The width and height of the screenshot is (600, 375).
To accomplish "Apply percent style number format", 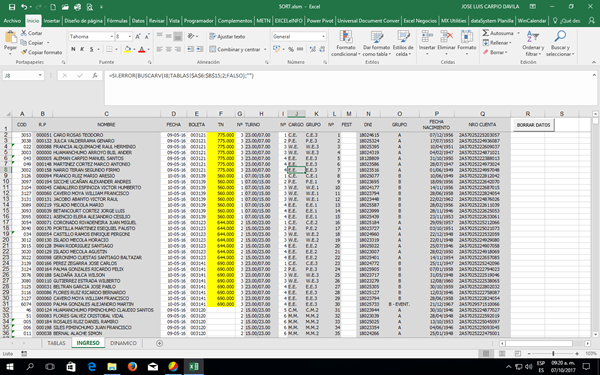I will (x=291, y=49).
